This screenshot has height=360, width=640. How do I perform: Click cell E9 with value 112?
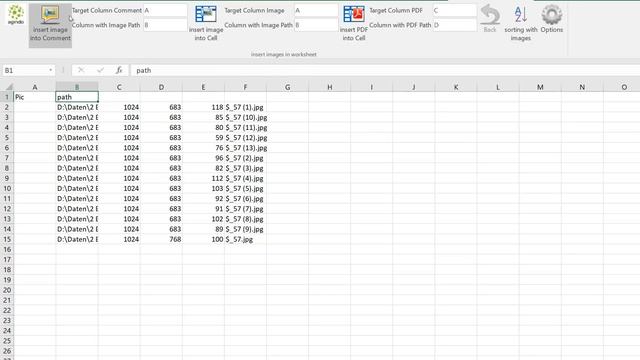point(203,178)
